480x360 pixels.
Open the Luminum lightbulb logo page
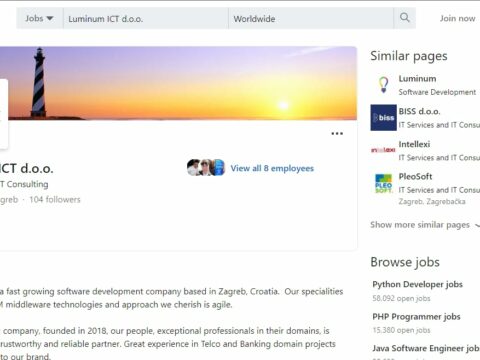[383, 85]
